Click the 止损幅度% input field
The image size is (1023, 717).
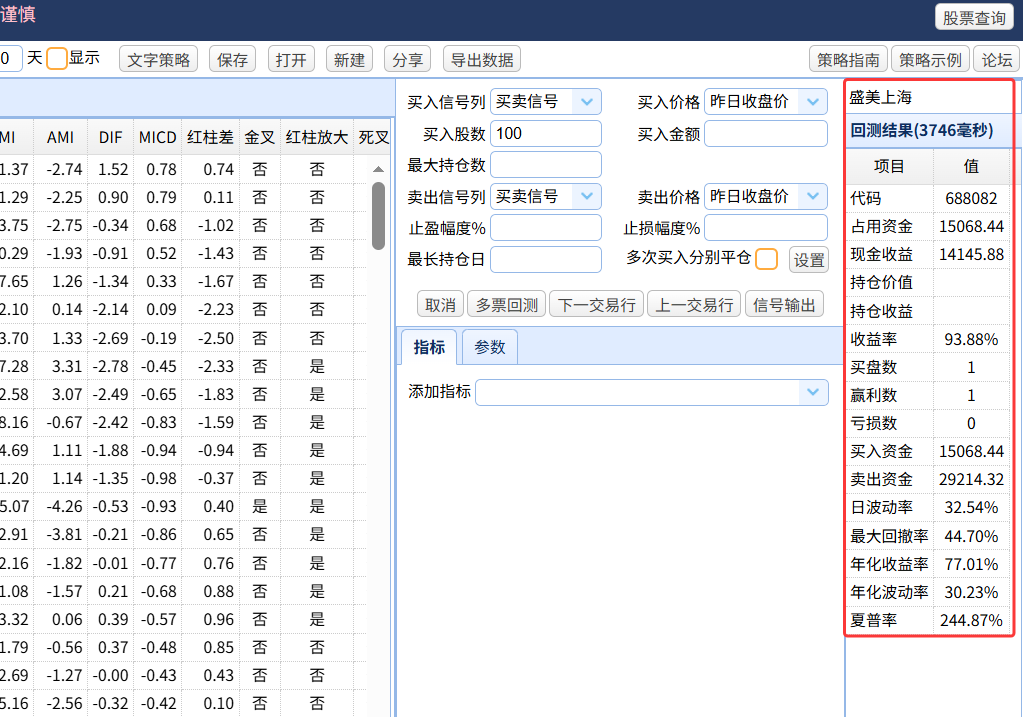(x=766, y=228)
